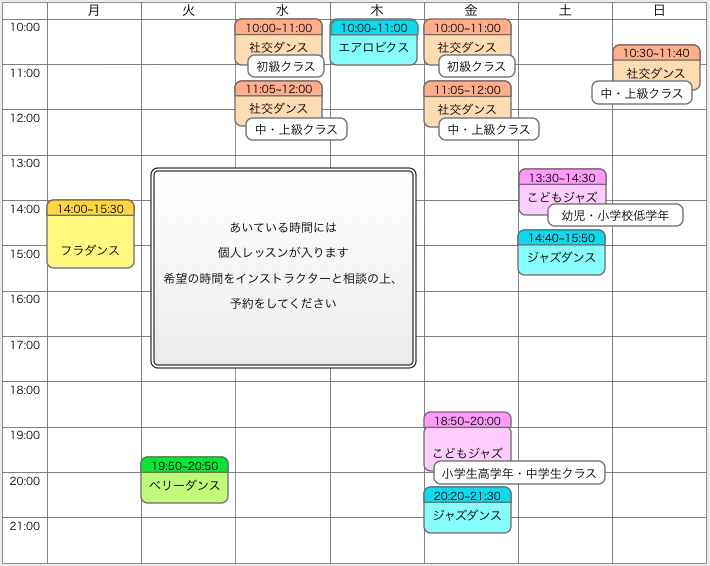Screen dimensions: 710x566
Task: Select Sunday's 中・上級クラス label
Action: [x=643, y=93]
